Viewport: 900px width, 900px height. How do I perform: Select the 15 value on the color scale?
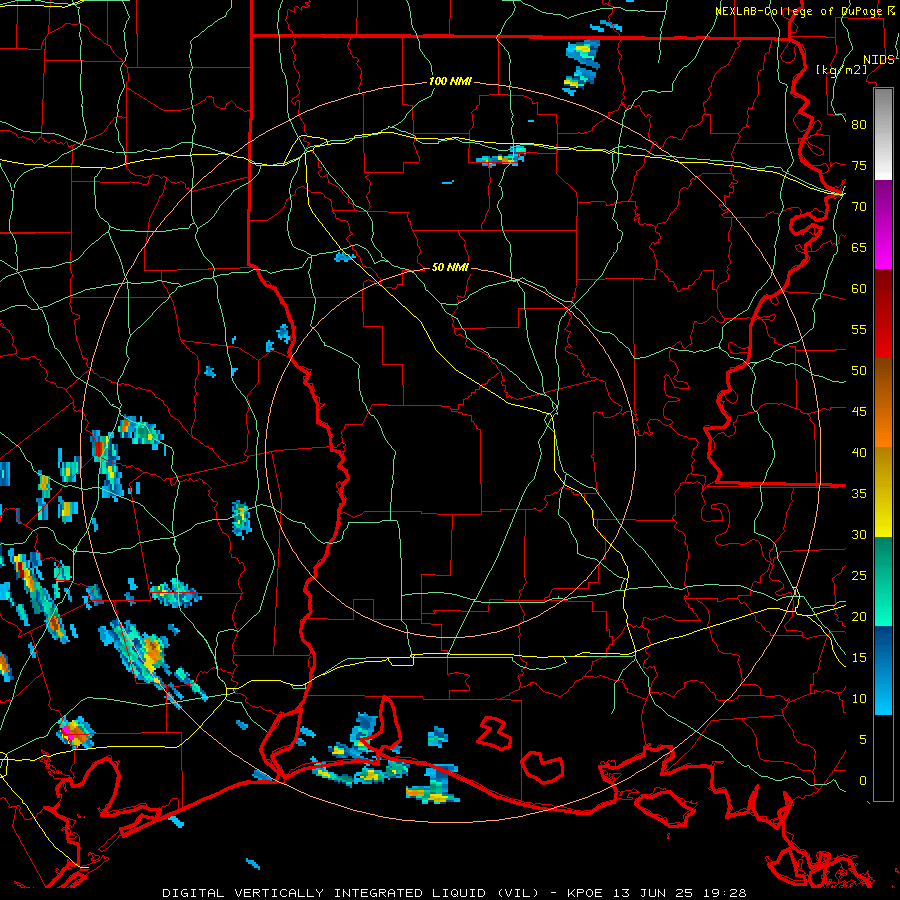pyautogui.click(x=859, y=658)
